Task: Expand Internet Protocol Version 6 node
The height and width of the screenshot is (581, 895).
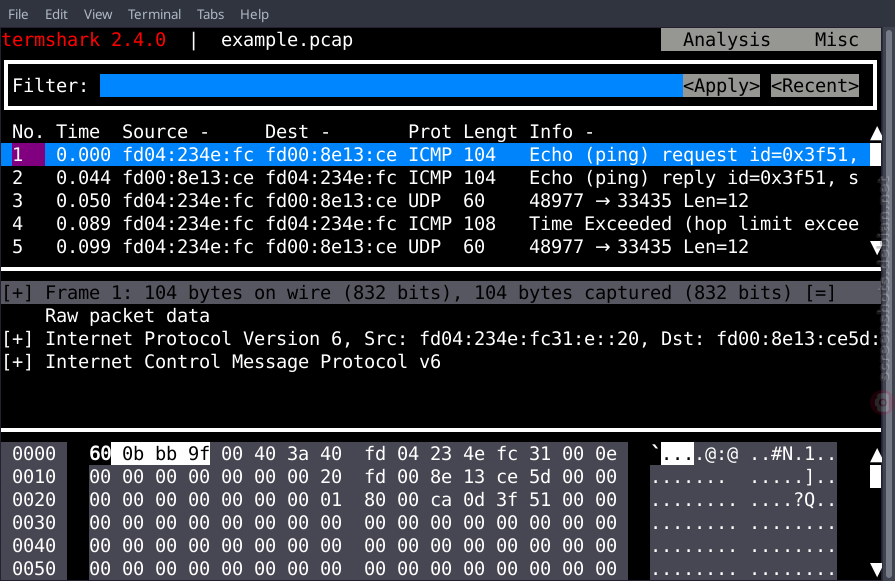Action: point(18,338)
